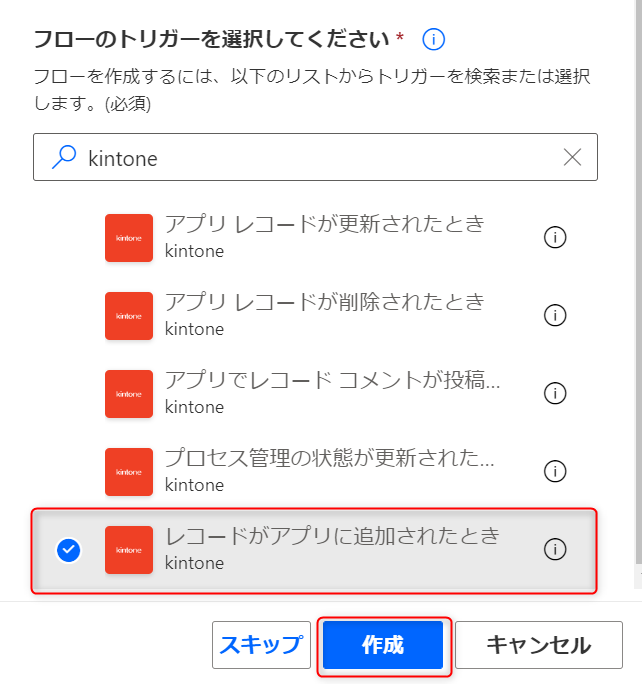Select kintone icon for コメントが投稿 trigger
The image size is (642, 684).
pos(129,394)
